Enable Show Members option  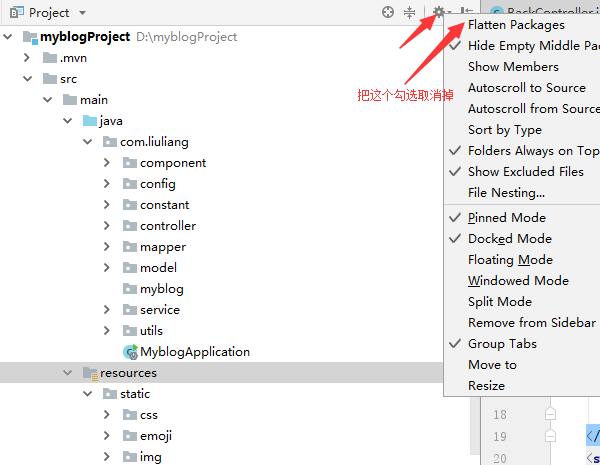(x=522, y=67)
